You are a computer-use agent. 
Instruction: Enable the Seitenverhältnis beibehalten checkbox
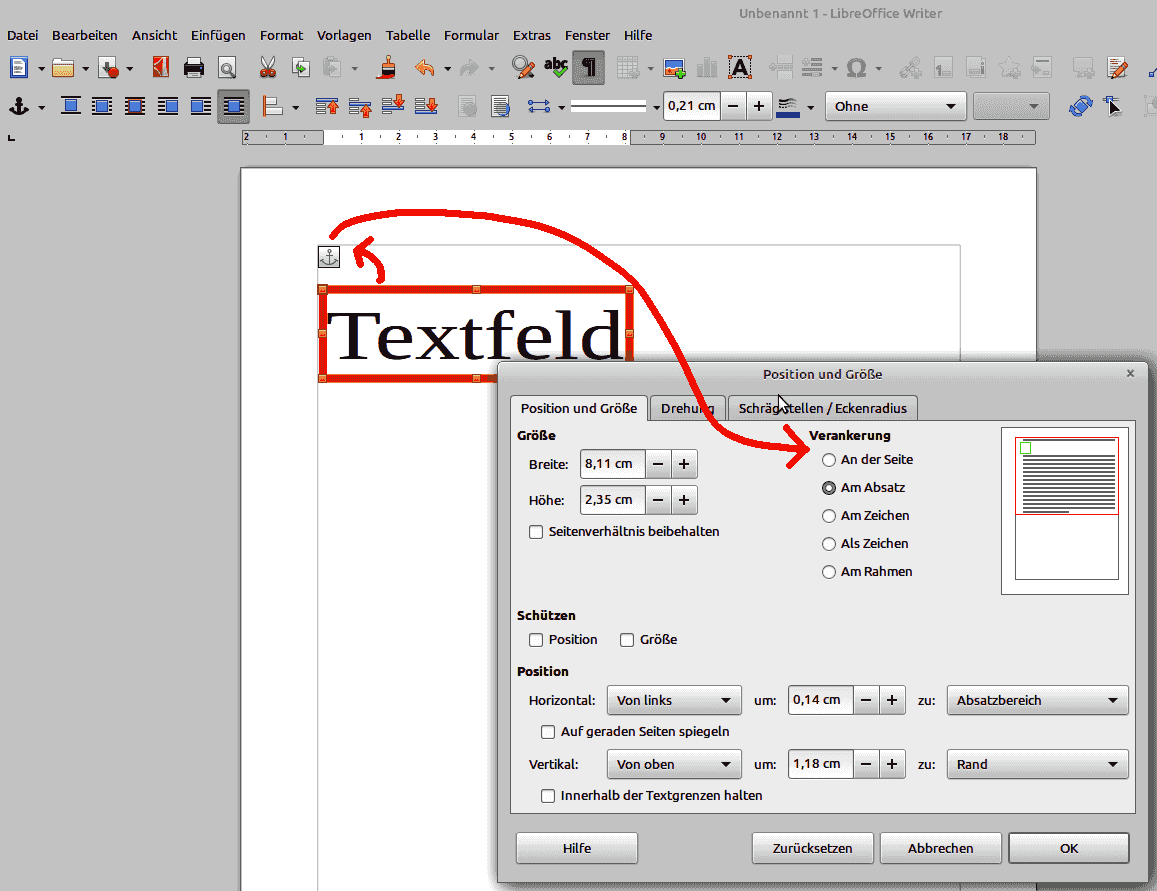pos(536,531)
